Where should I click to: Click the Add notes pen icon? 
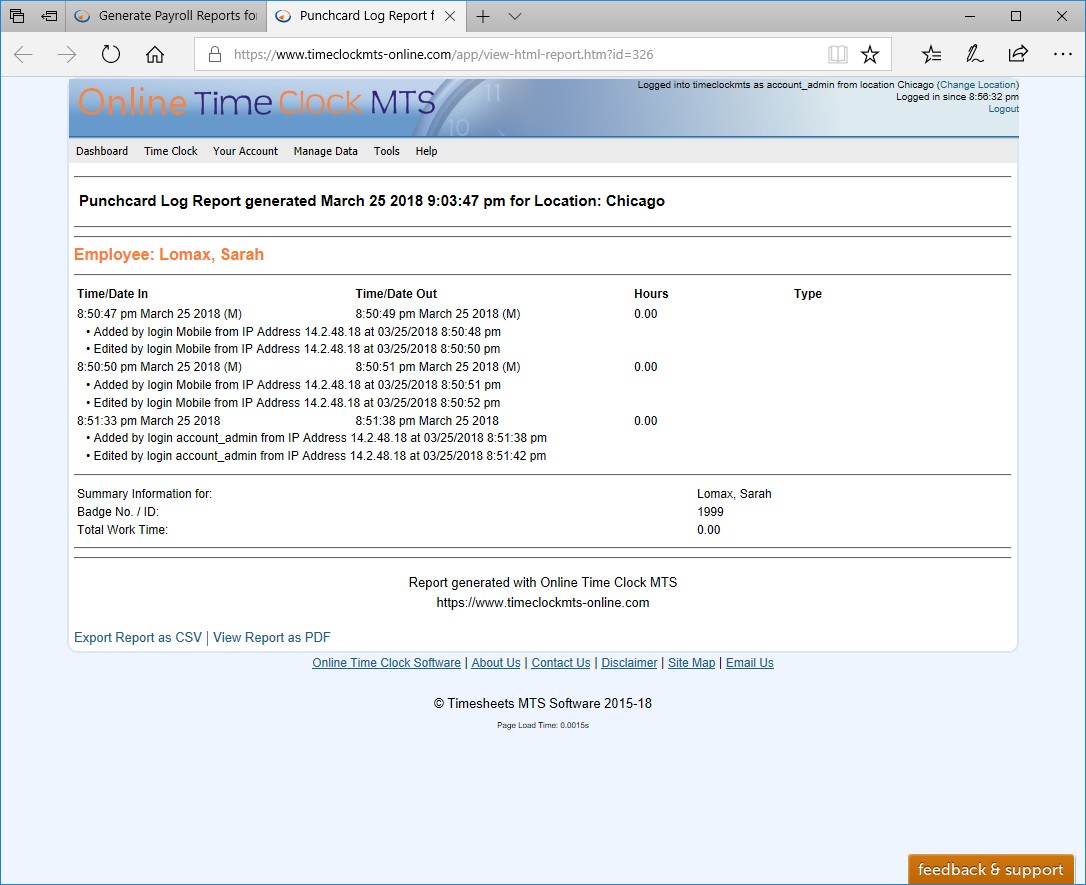[x=974, y=55]
